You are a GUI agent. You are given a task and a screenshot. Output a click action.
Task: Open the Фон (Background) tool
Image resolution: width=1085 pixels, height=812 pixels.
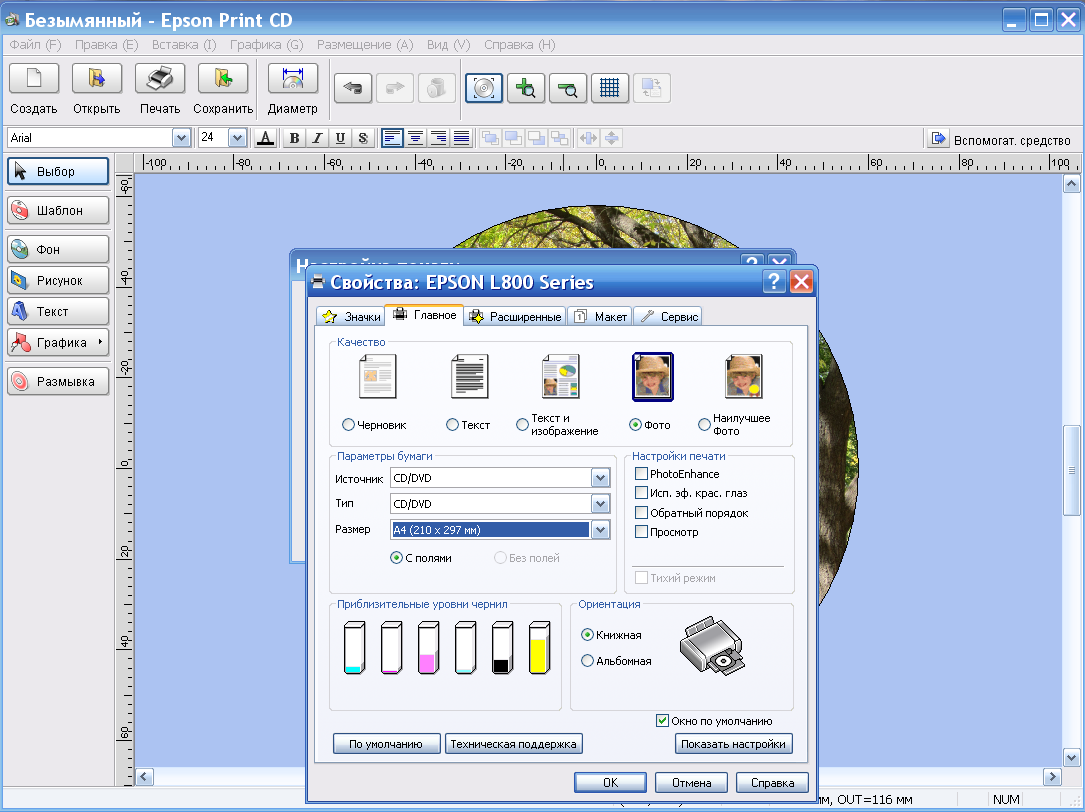click(58, 249)
